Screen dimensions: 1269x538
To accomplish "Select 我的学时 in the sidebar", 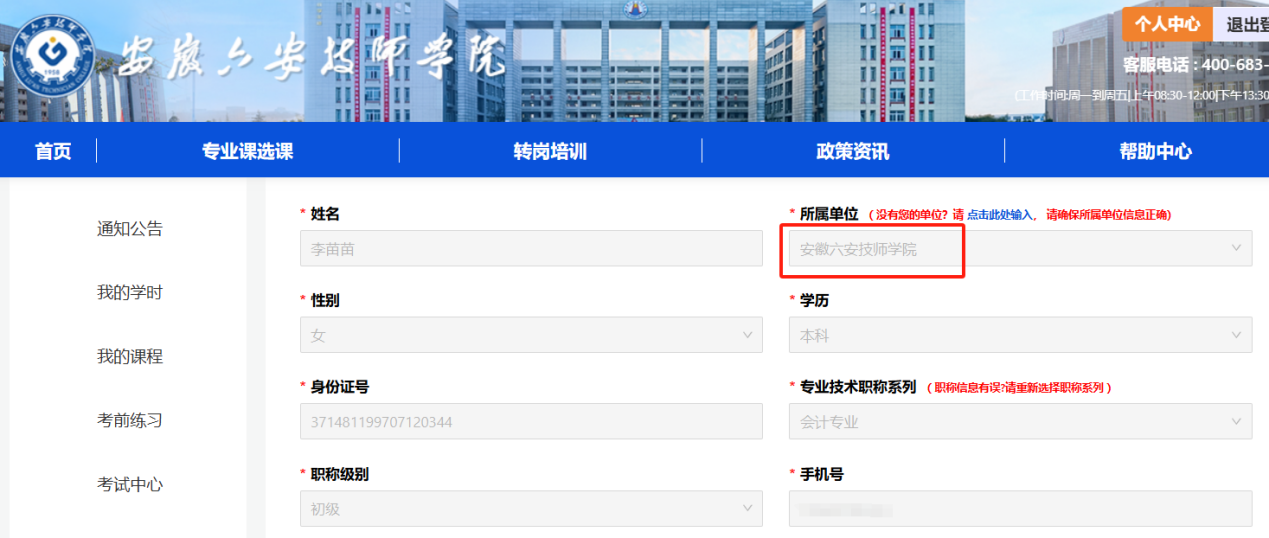I will click(130, 293).
